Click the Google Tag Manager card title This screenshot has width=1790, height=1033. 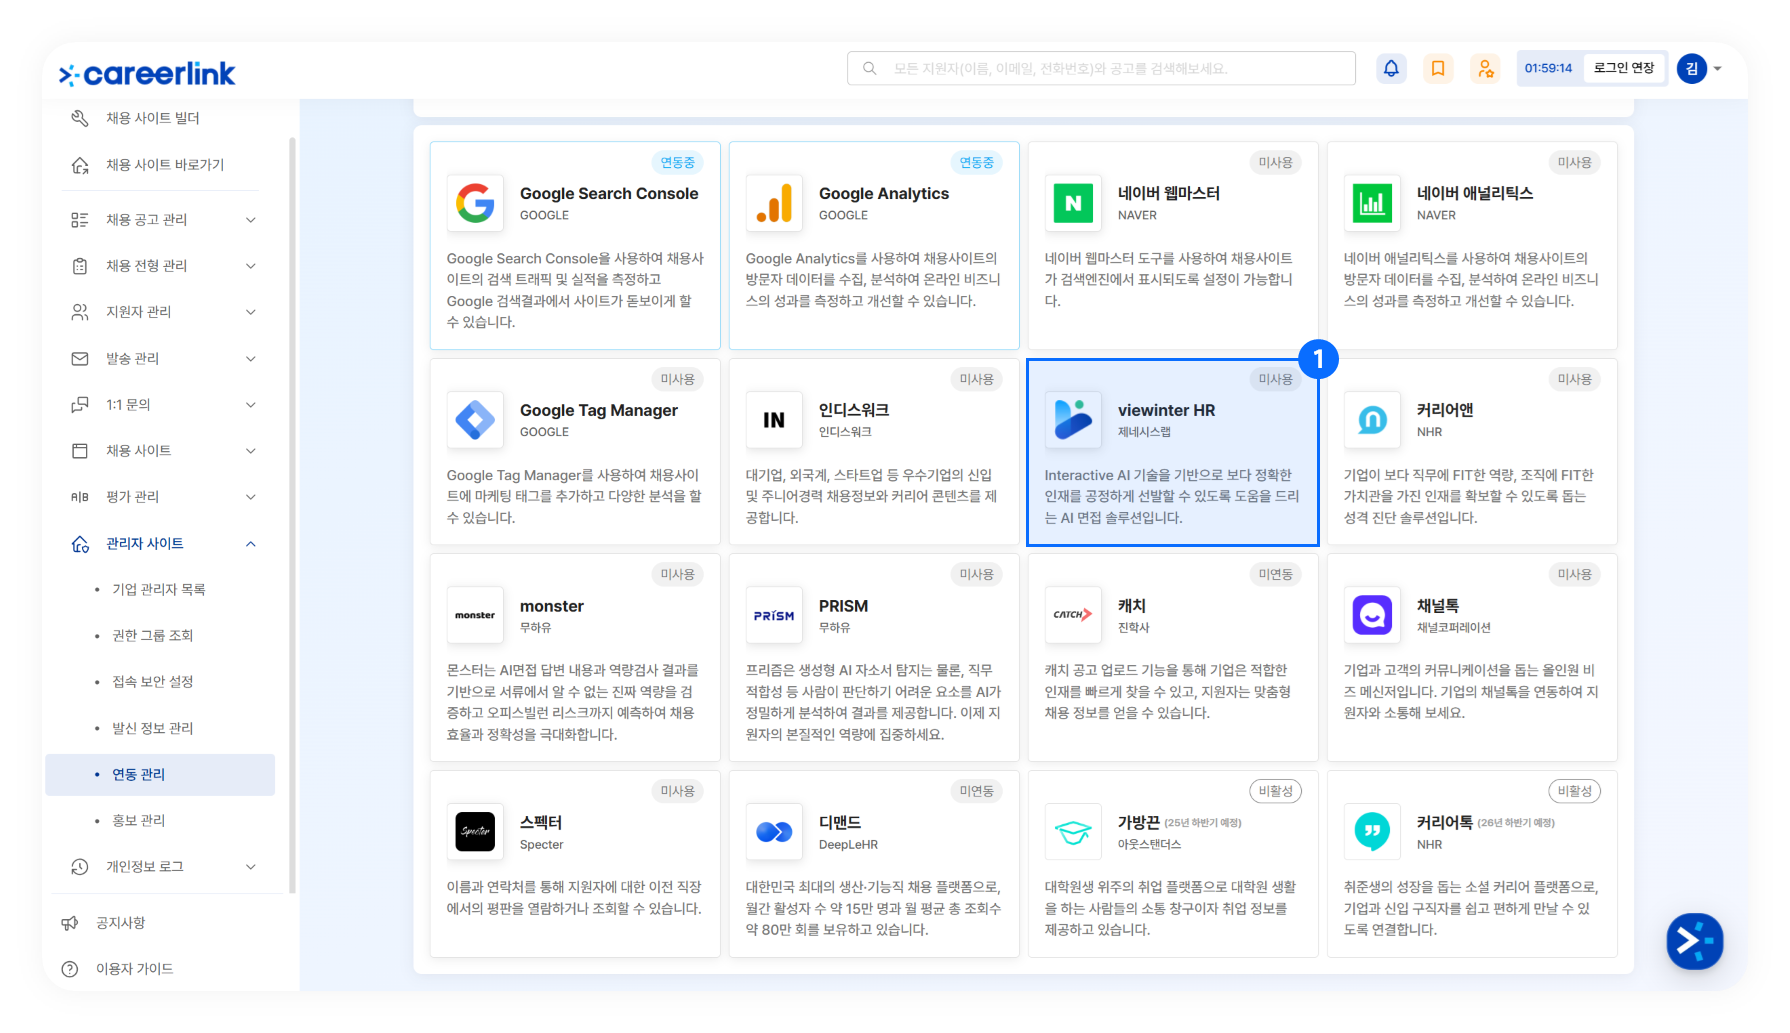point(599,411)
